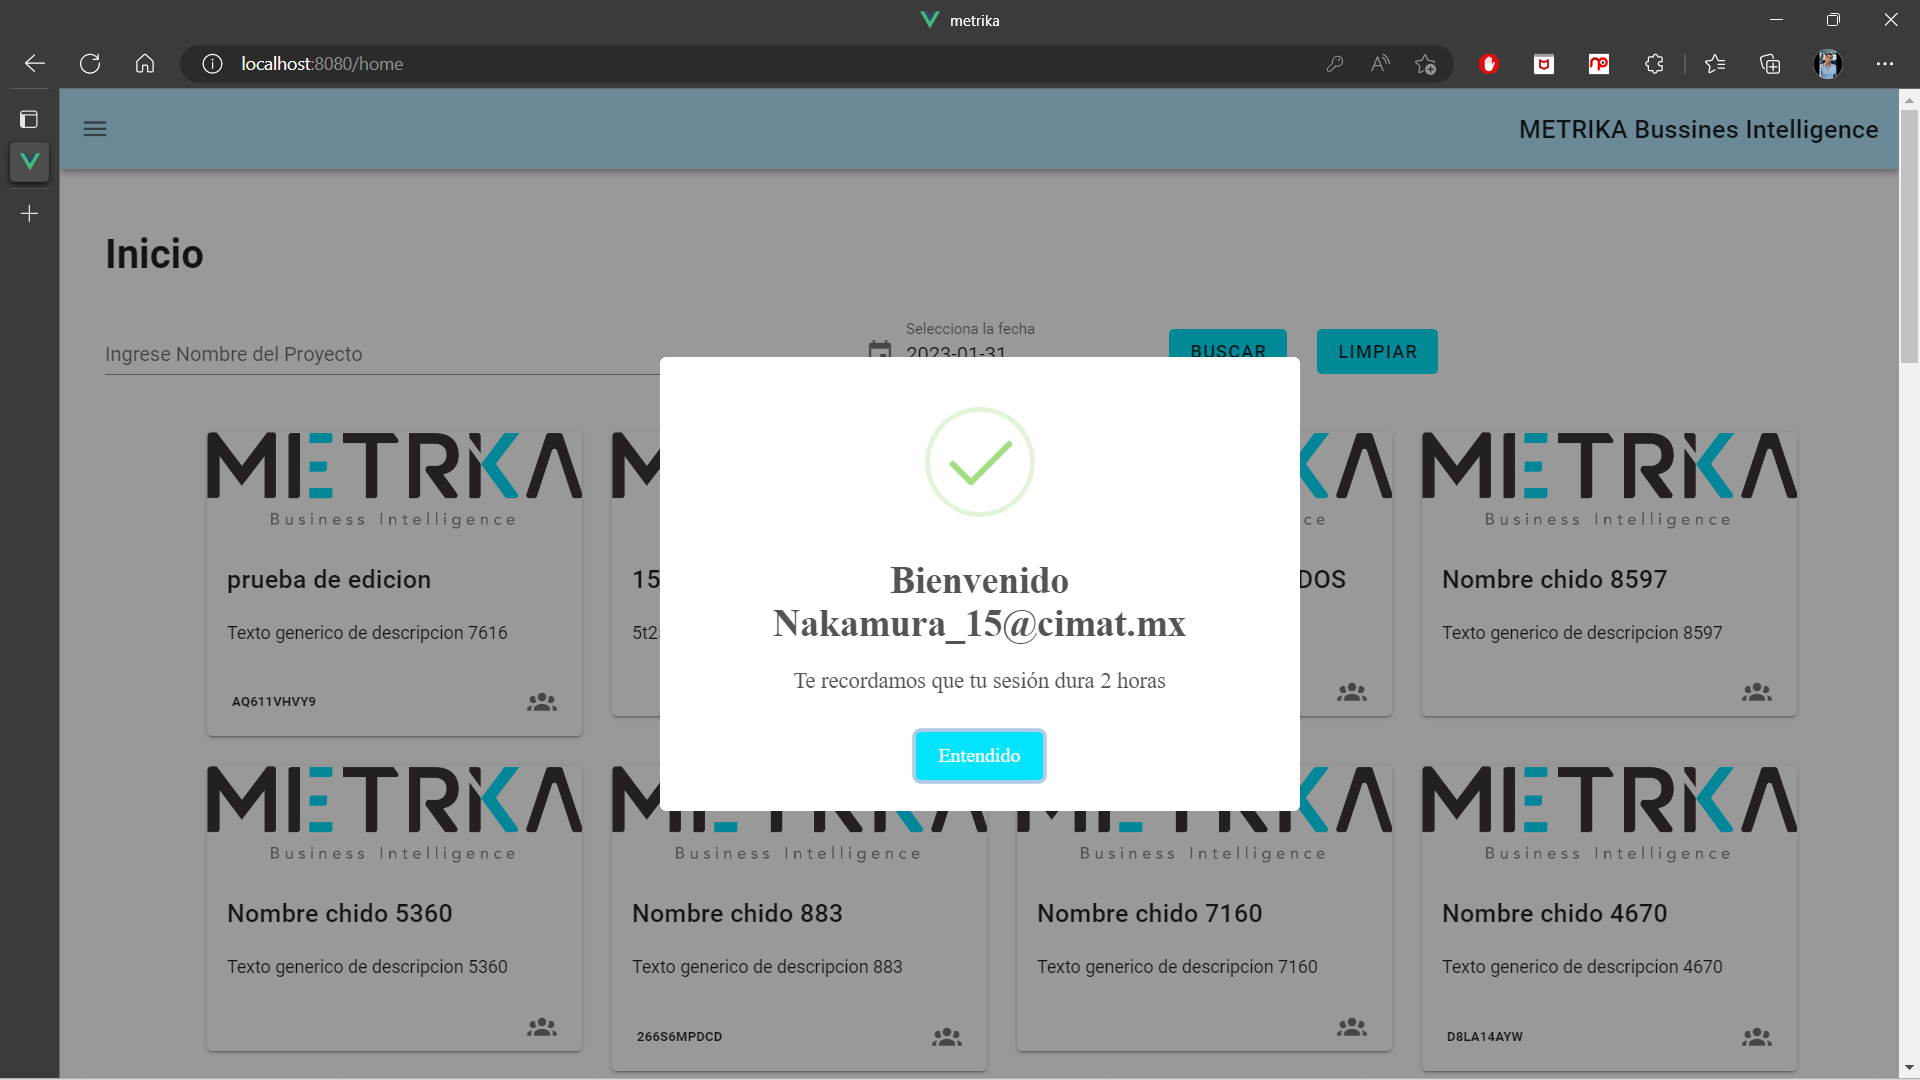Toggle the vertical tabs panel

coord(29,118)
